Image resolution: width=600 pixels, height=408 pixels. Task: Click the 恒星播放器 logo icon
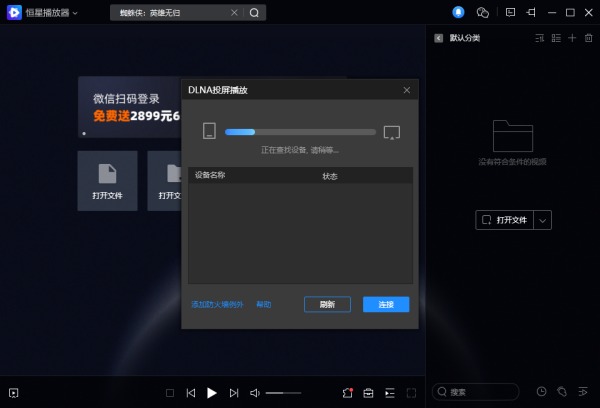pos(14,13)
